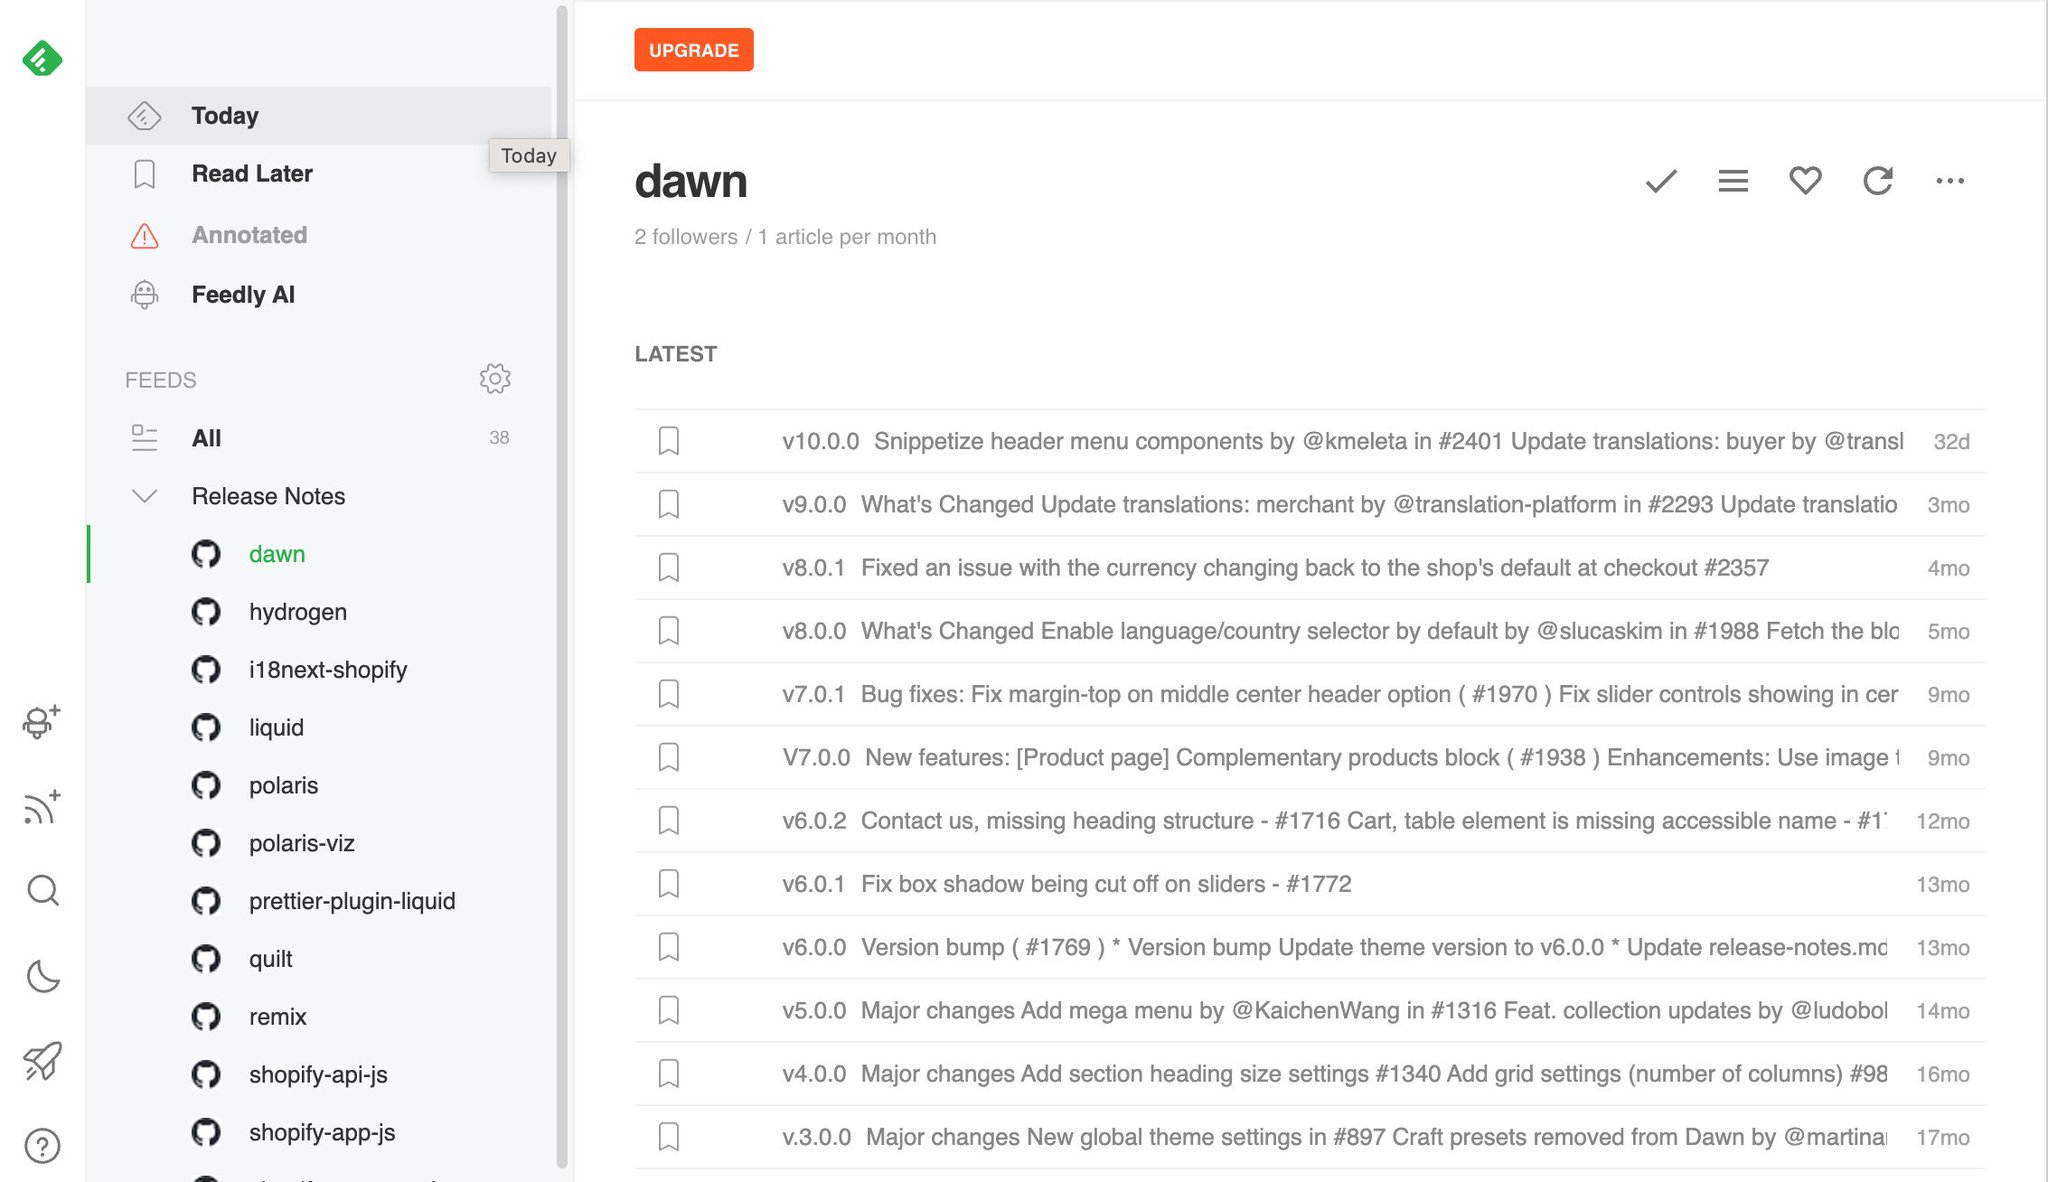Bookmark the v10.0.0 article for later
Image resolution: width=2048 pixels, height=1182 pixels.
pyautogui.click(x=669, y=441)
